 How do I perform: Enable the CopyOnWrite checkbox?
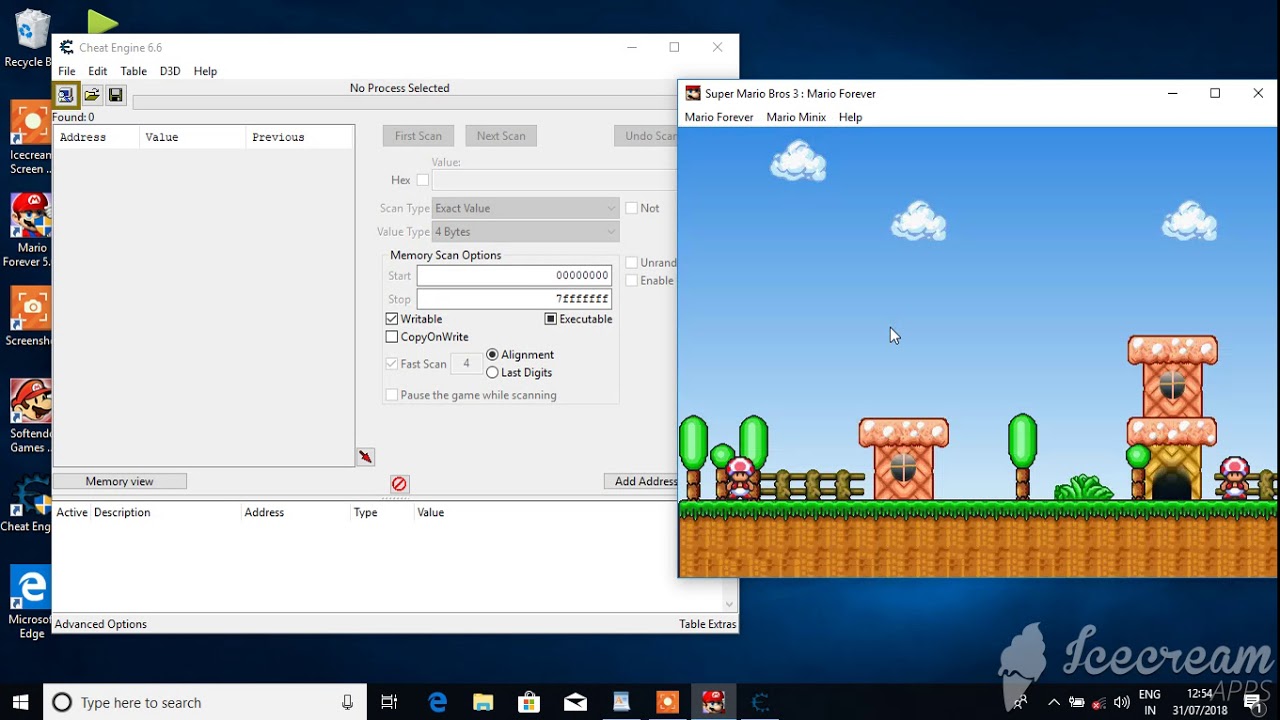click(x=392, y=337)
